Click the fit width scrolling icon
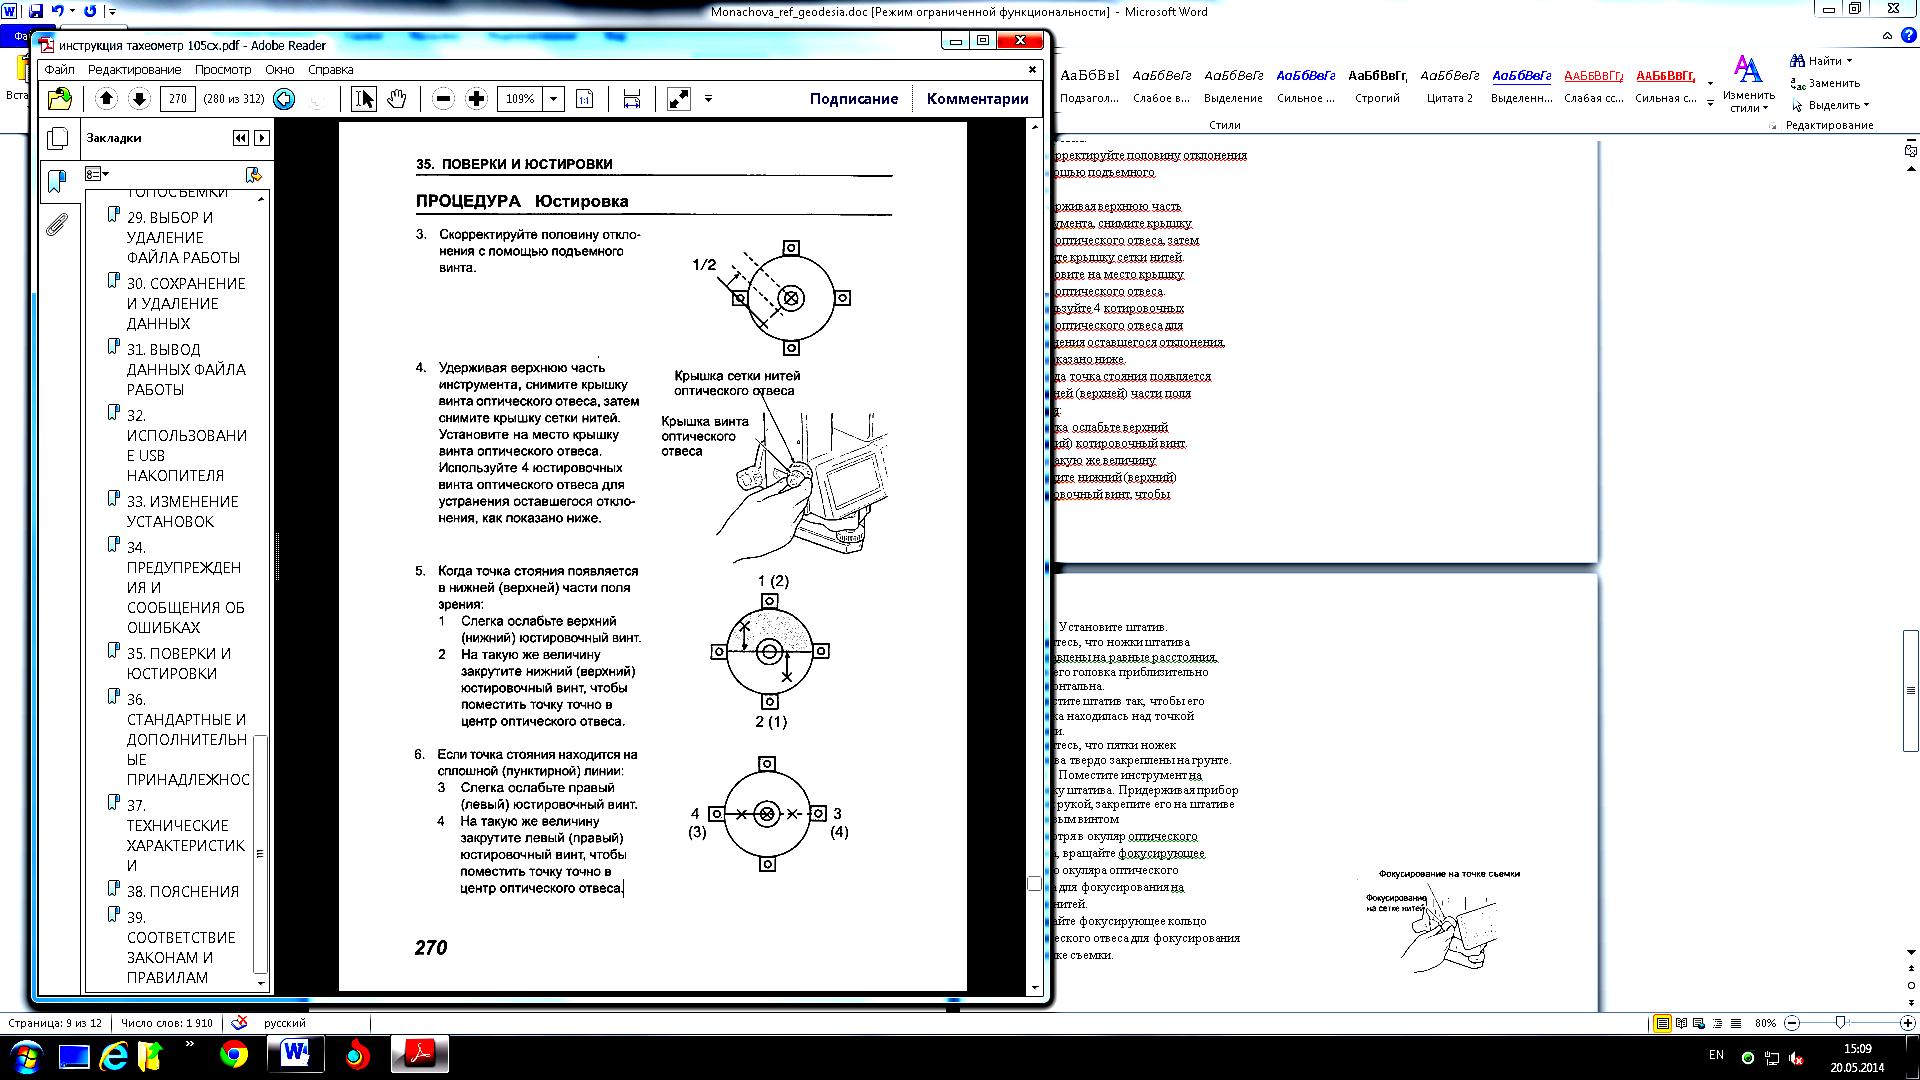Viewport: 1920px width, 1080px height. (631, 98)
